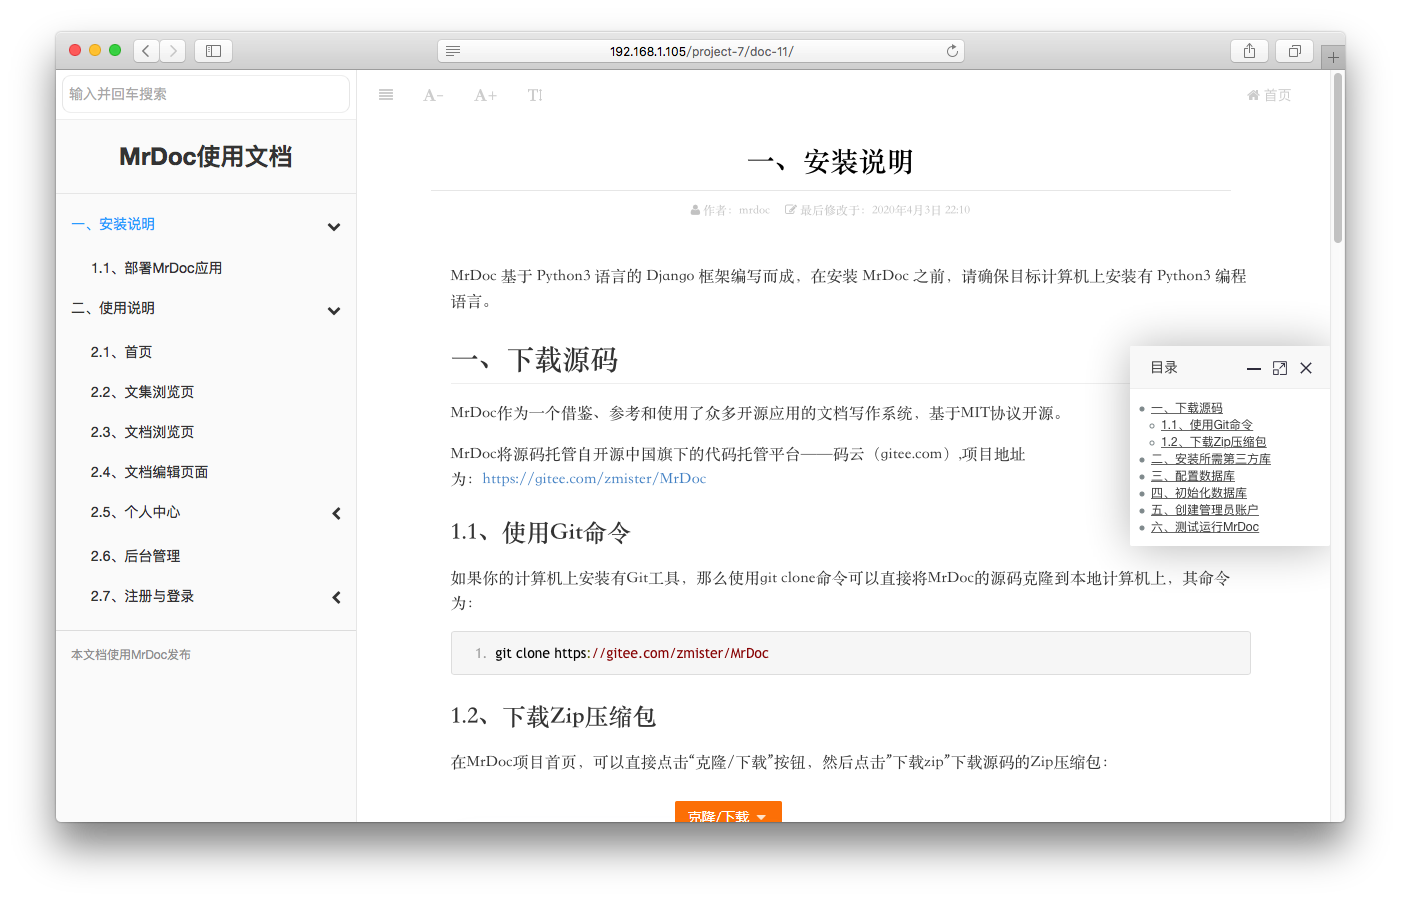Pop out the 目录 panel
The image size is (1401, 902).
tap(1280, 368)
